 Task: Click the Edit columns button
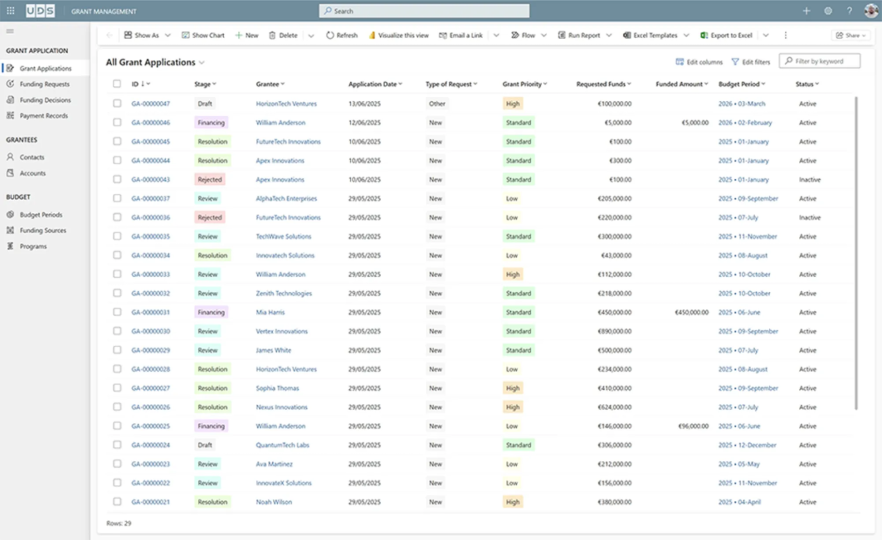point(699,62)
